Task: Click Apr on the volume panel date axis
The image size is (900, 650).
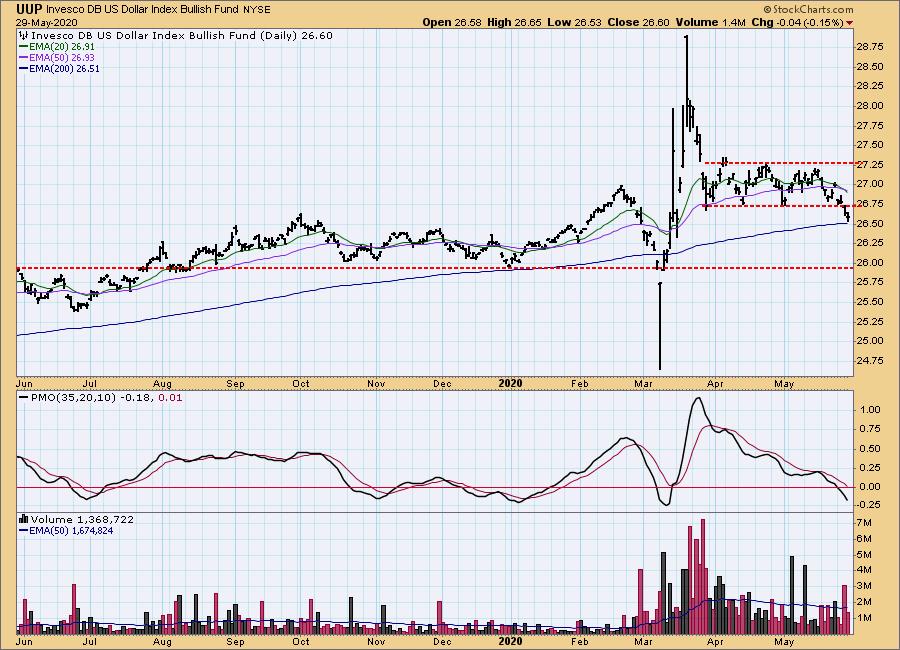Action: point(715,641)
